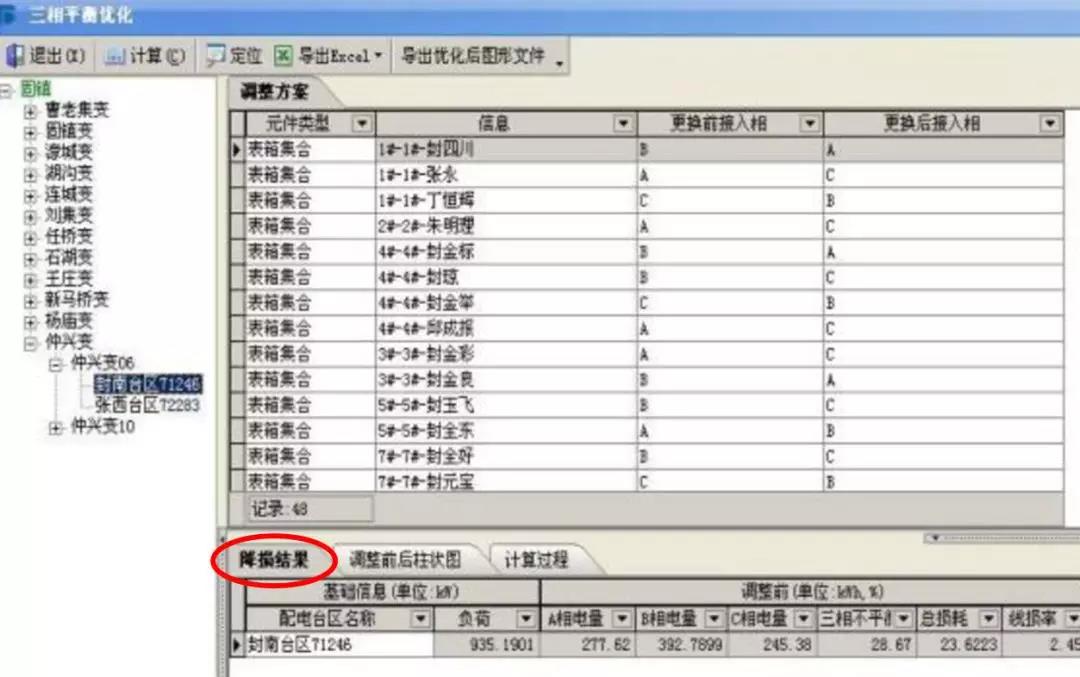
Task: Collapse the 仲兴变06 tree node
Action: [56, 364]
